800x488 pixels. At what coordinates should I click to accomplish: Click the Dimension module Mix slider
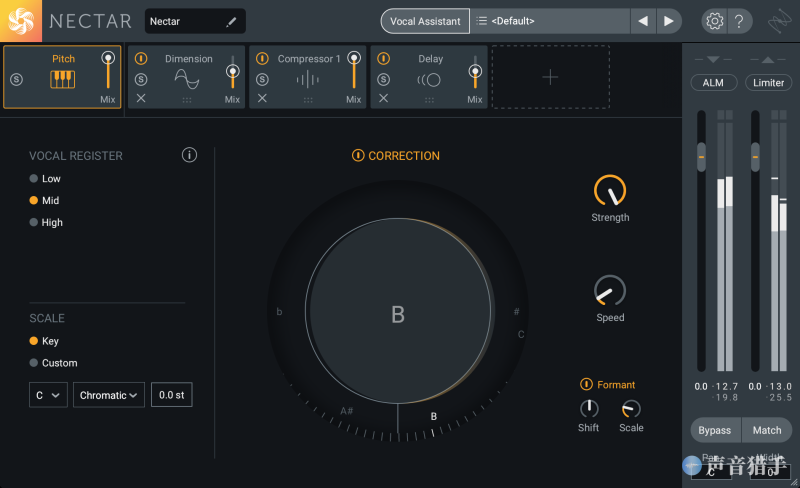[233, 72]
